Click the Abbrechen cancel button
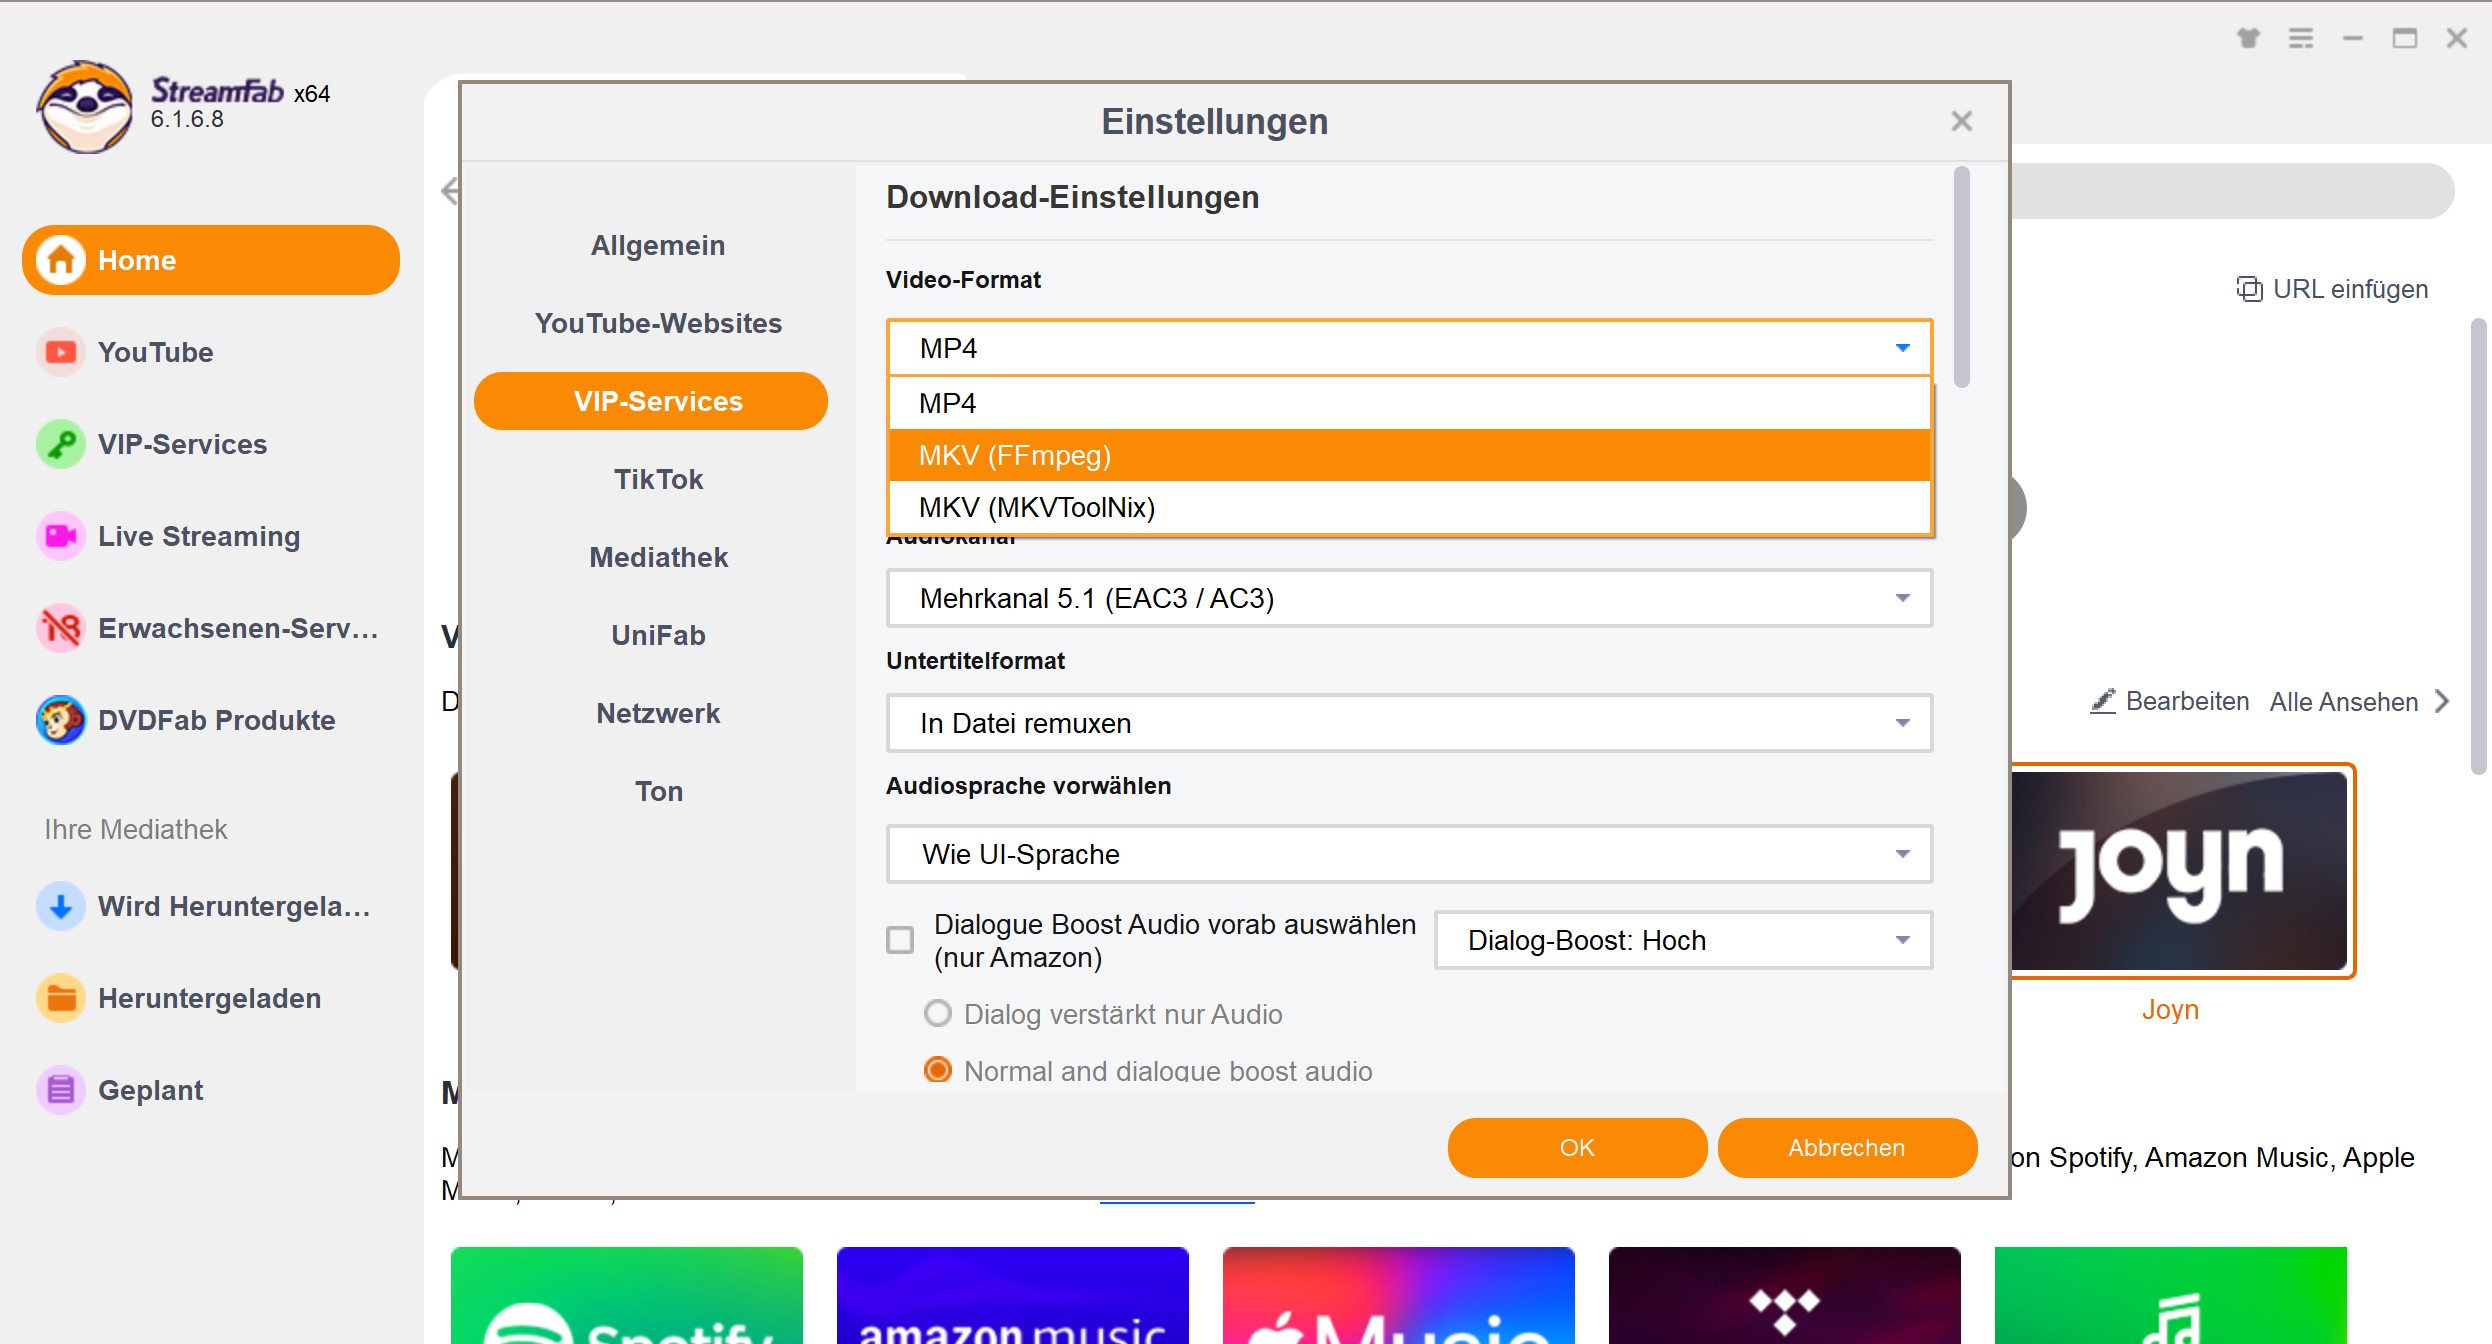The width and height of the screenshot is (2492, 1344). 1845,1147
